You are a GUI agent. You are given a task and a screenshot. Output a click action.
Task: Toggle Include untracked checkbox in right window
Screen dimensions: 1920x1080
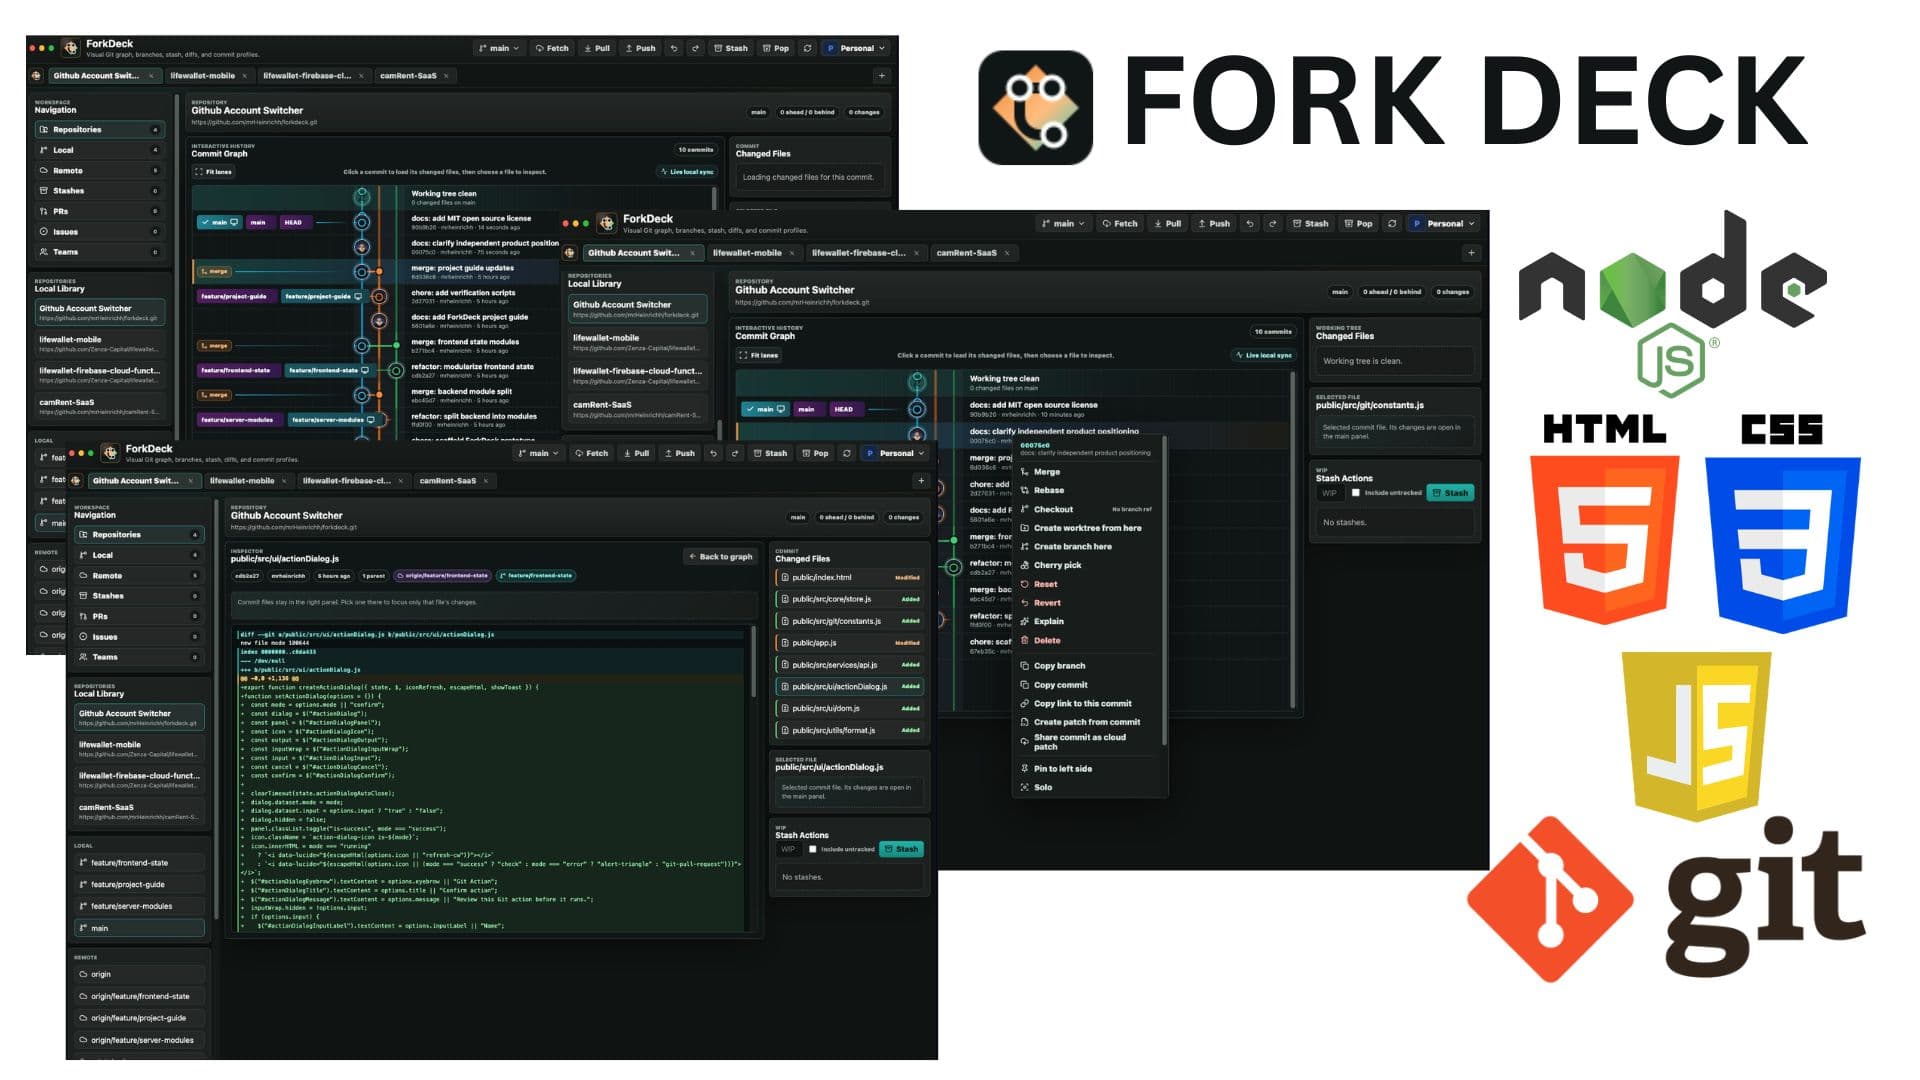(x=1356, y=493)
